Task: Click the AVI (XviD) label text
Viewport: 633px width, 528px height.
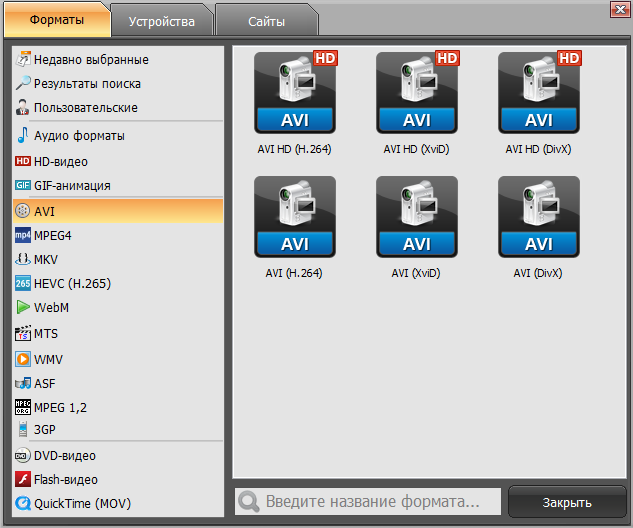Action: click(416, 273)
